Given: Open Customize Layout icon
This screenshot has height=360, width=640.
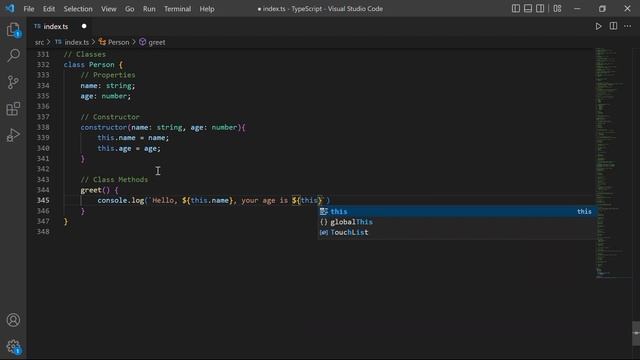Looking at the screenshot, I should pyautogui.click(x=557, y=9).
